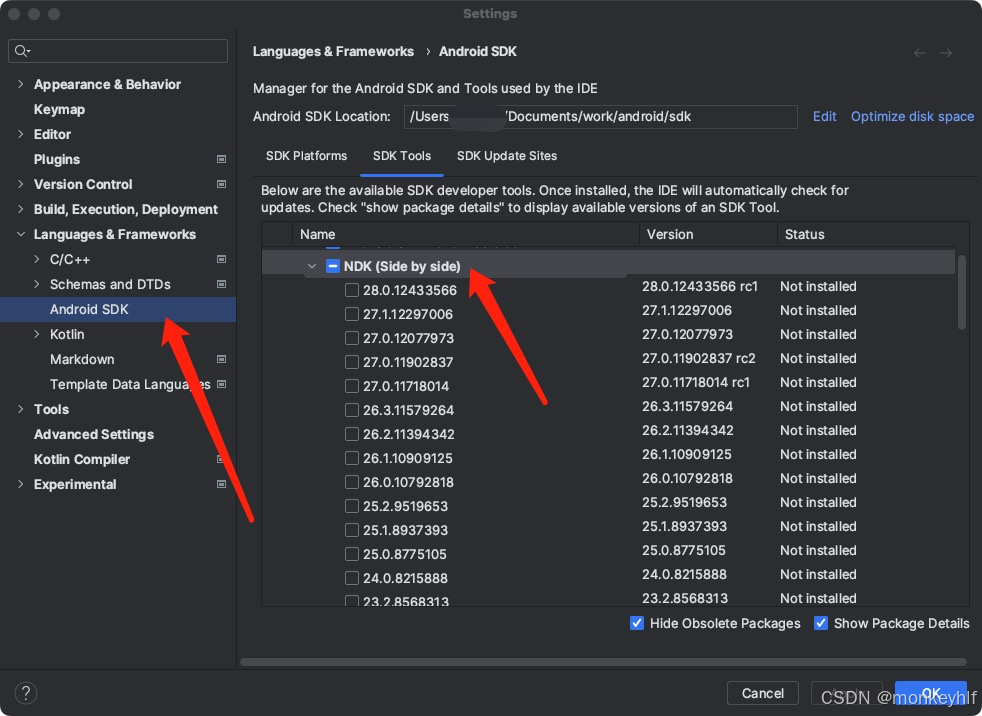982x716 pixels.
Task: Go back with the left arrow icon
Action: click(x=919, y=53)
